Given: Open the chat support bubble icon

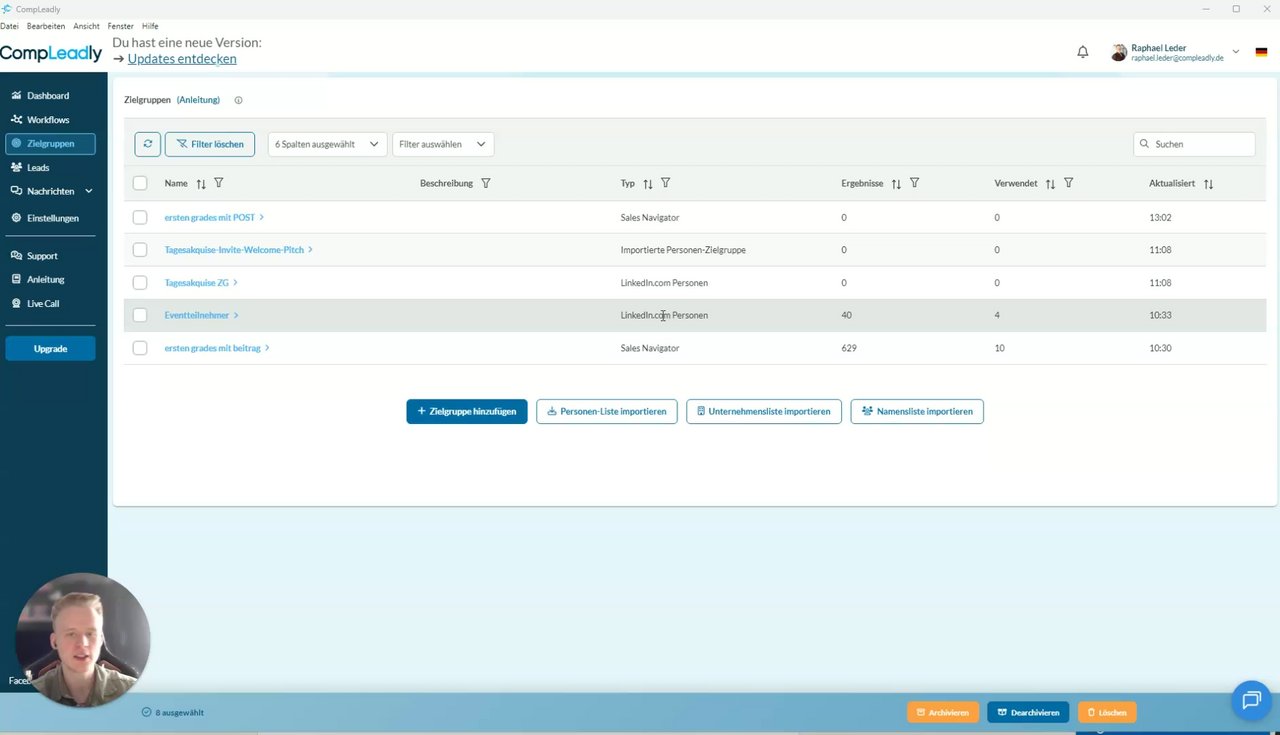Looking at the screenshot, I should pos(1250,700).
